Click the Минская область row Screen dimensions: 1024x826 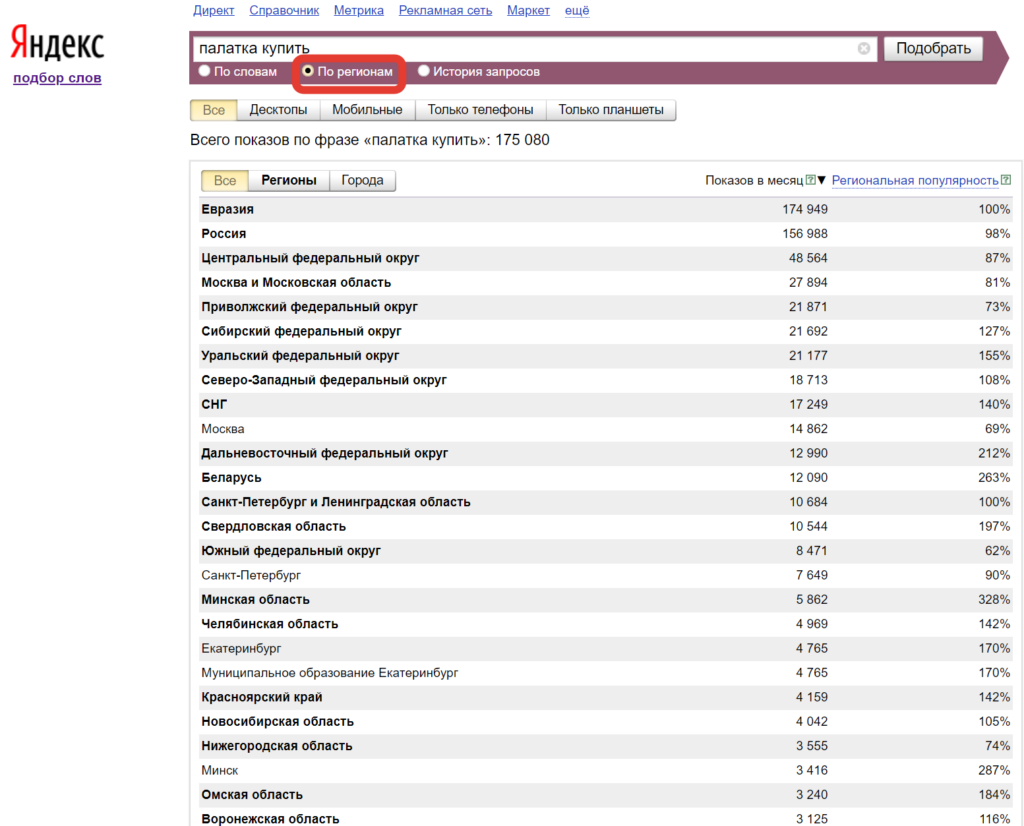coord(606,599)
